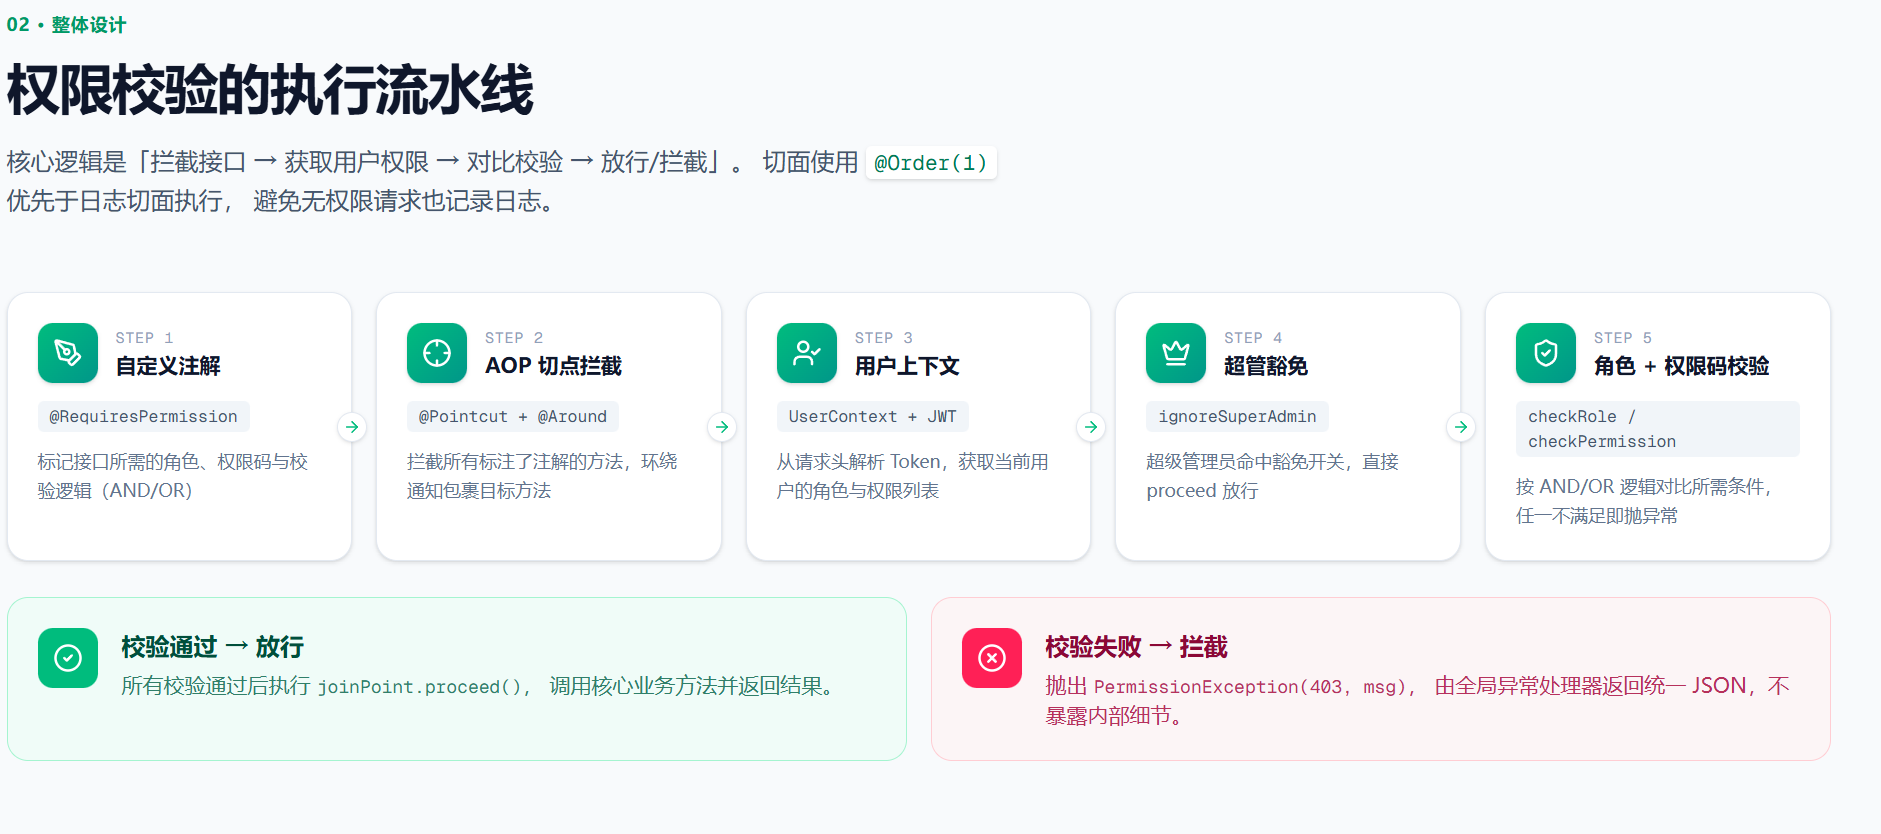Viewport: 1881px width, 834px height.
Task: Click the section label 02 · 整体设计
Action: point(66,25)
